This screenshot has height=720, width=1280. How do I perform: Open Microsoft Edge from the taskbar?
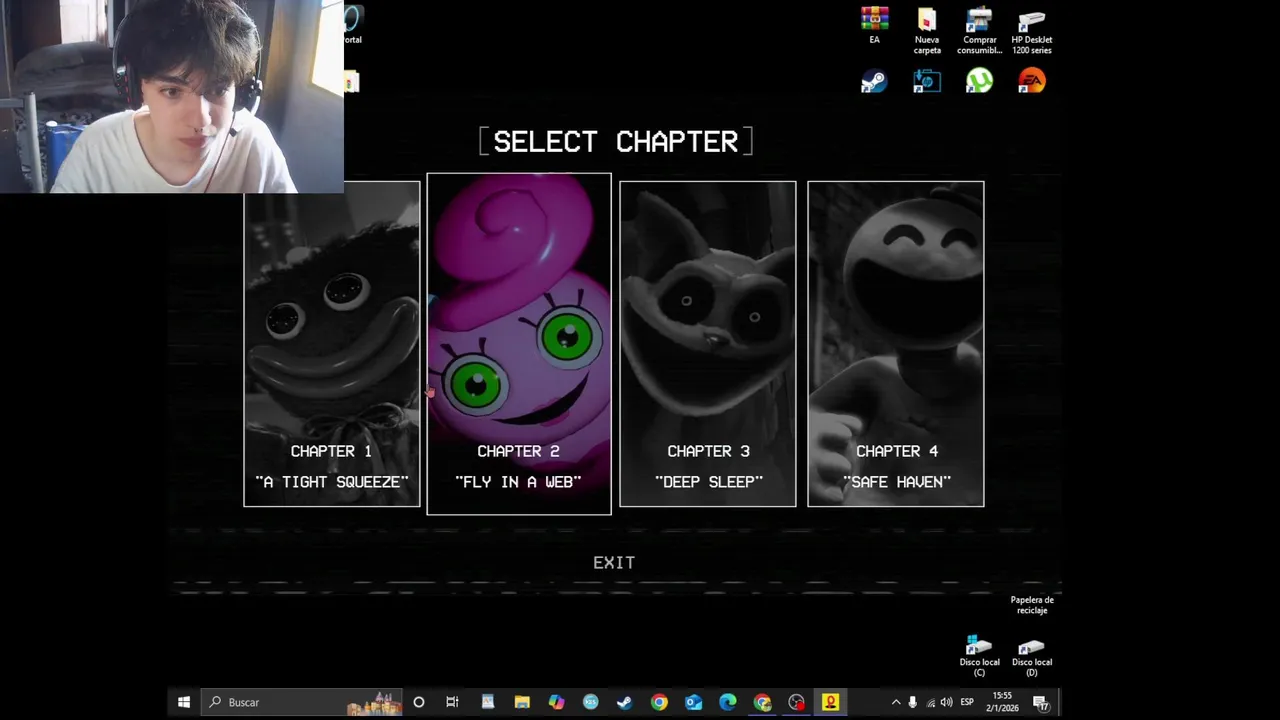coord(727,702)
